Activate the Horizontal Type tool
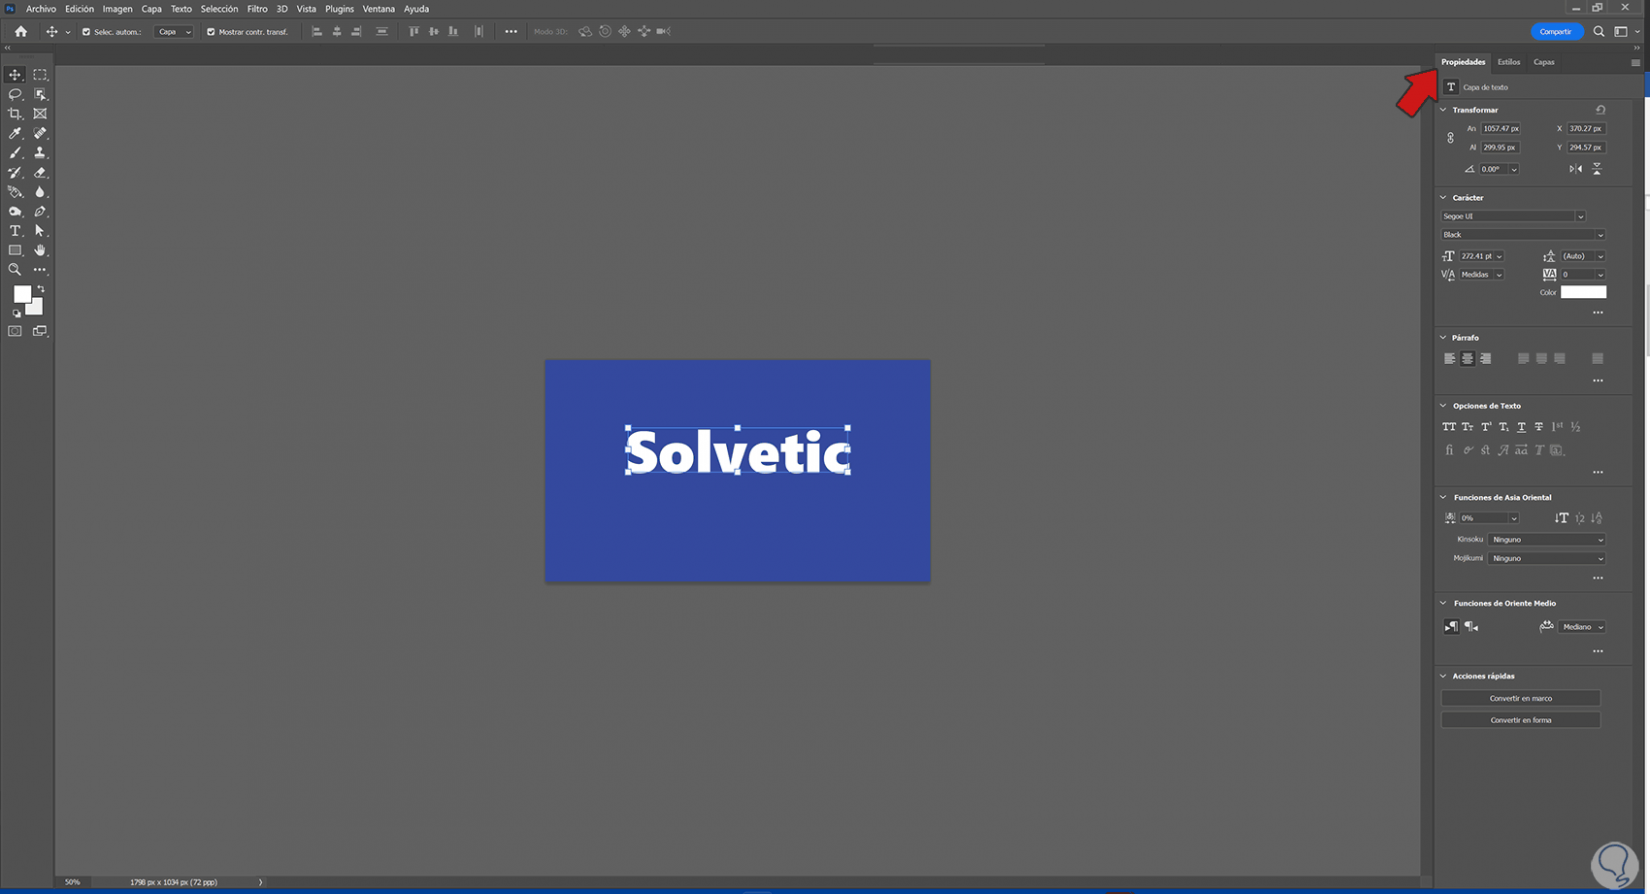Screen dimensions: 1650x894 pos(15,231)
